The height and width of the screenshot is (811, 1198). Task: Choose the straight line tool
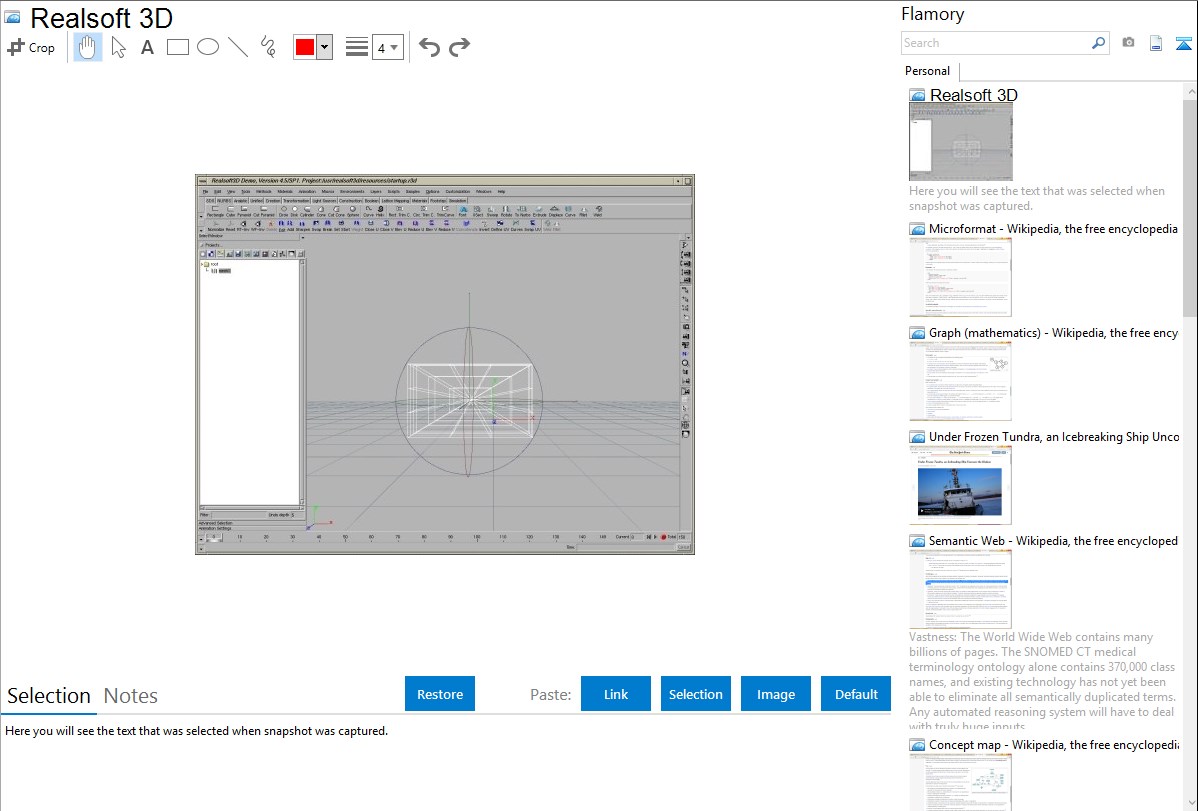click(x=238, y=47)
